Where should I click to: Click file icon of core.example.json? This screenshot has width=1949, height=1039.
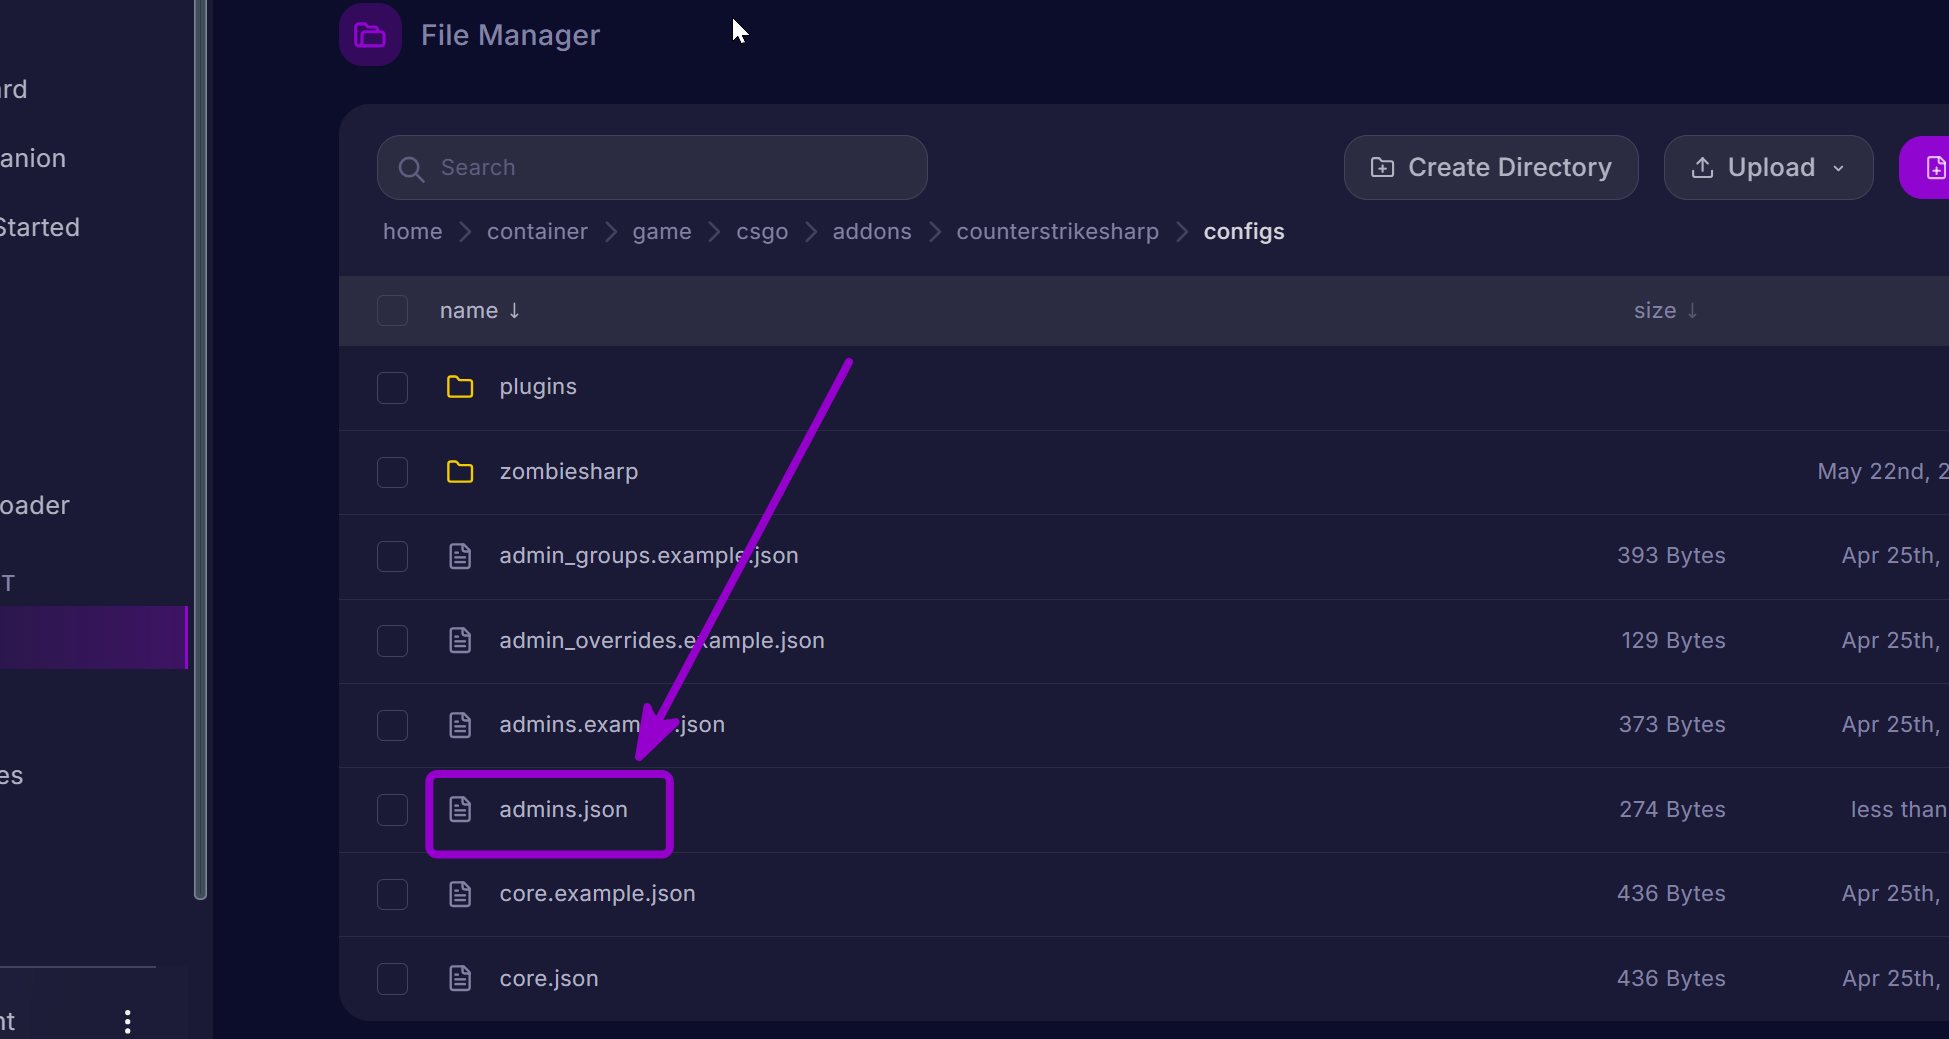pyautogui.click(x=460, y=894)
